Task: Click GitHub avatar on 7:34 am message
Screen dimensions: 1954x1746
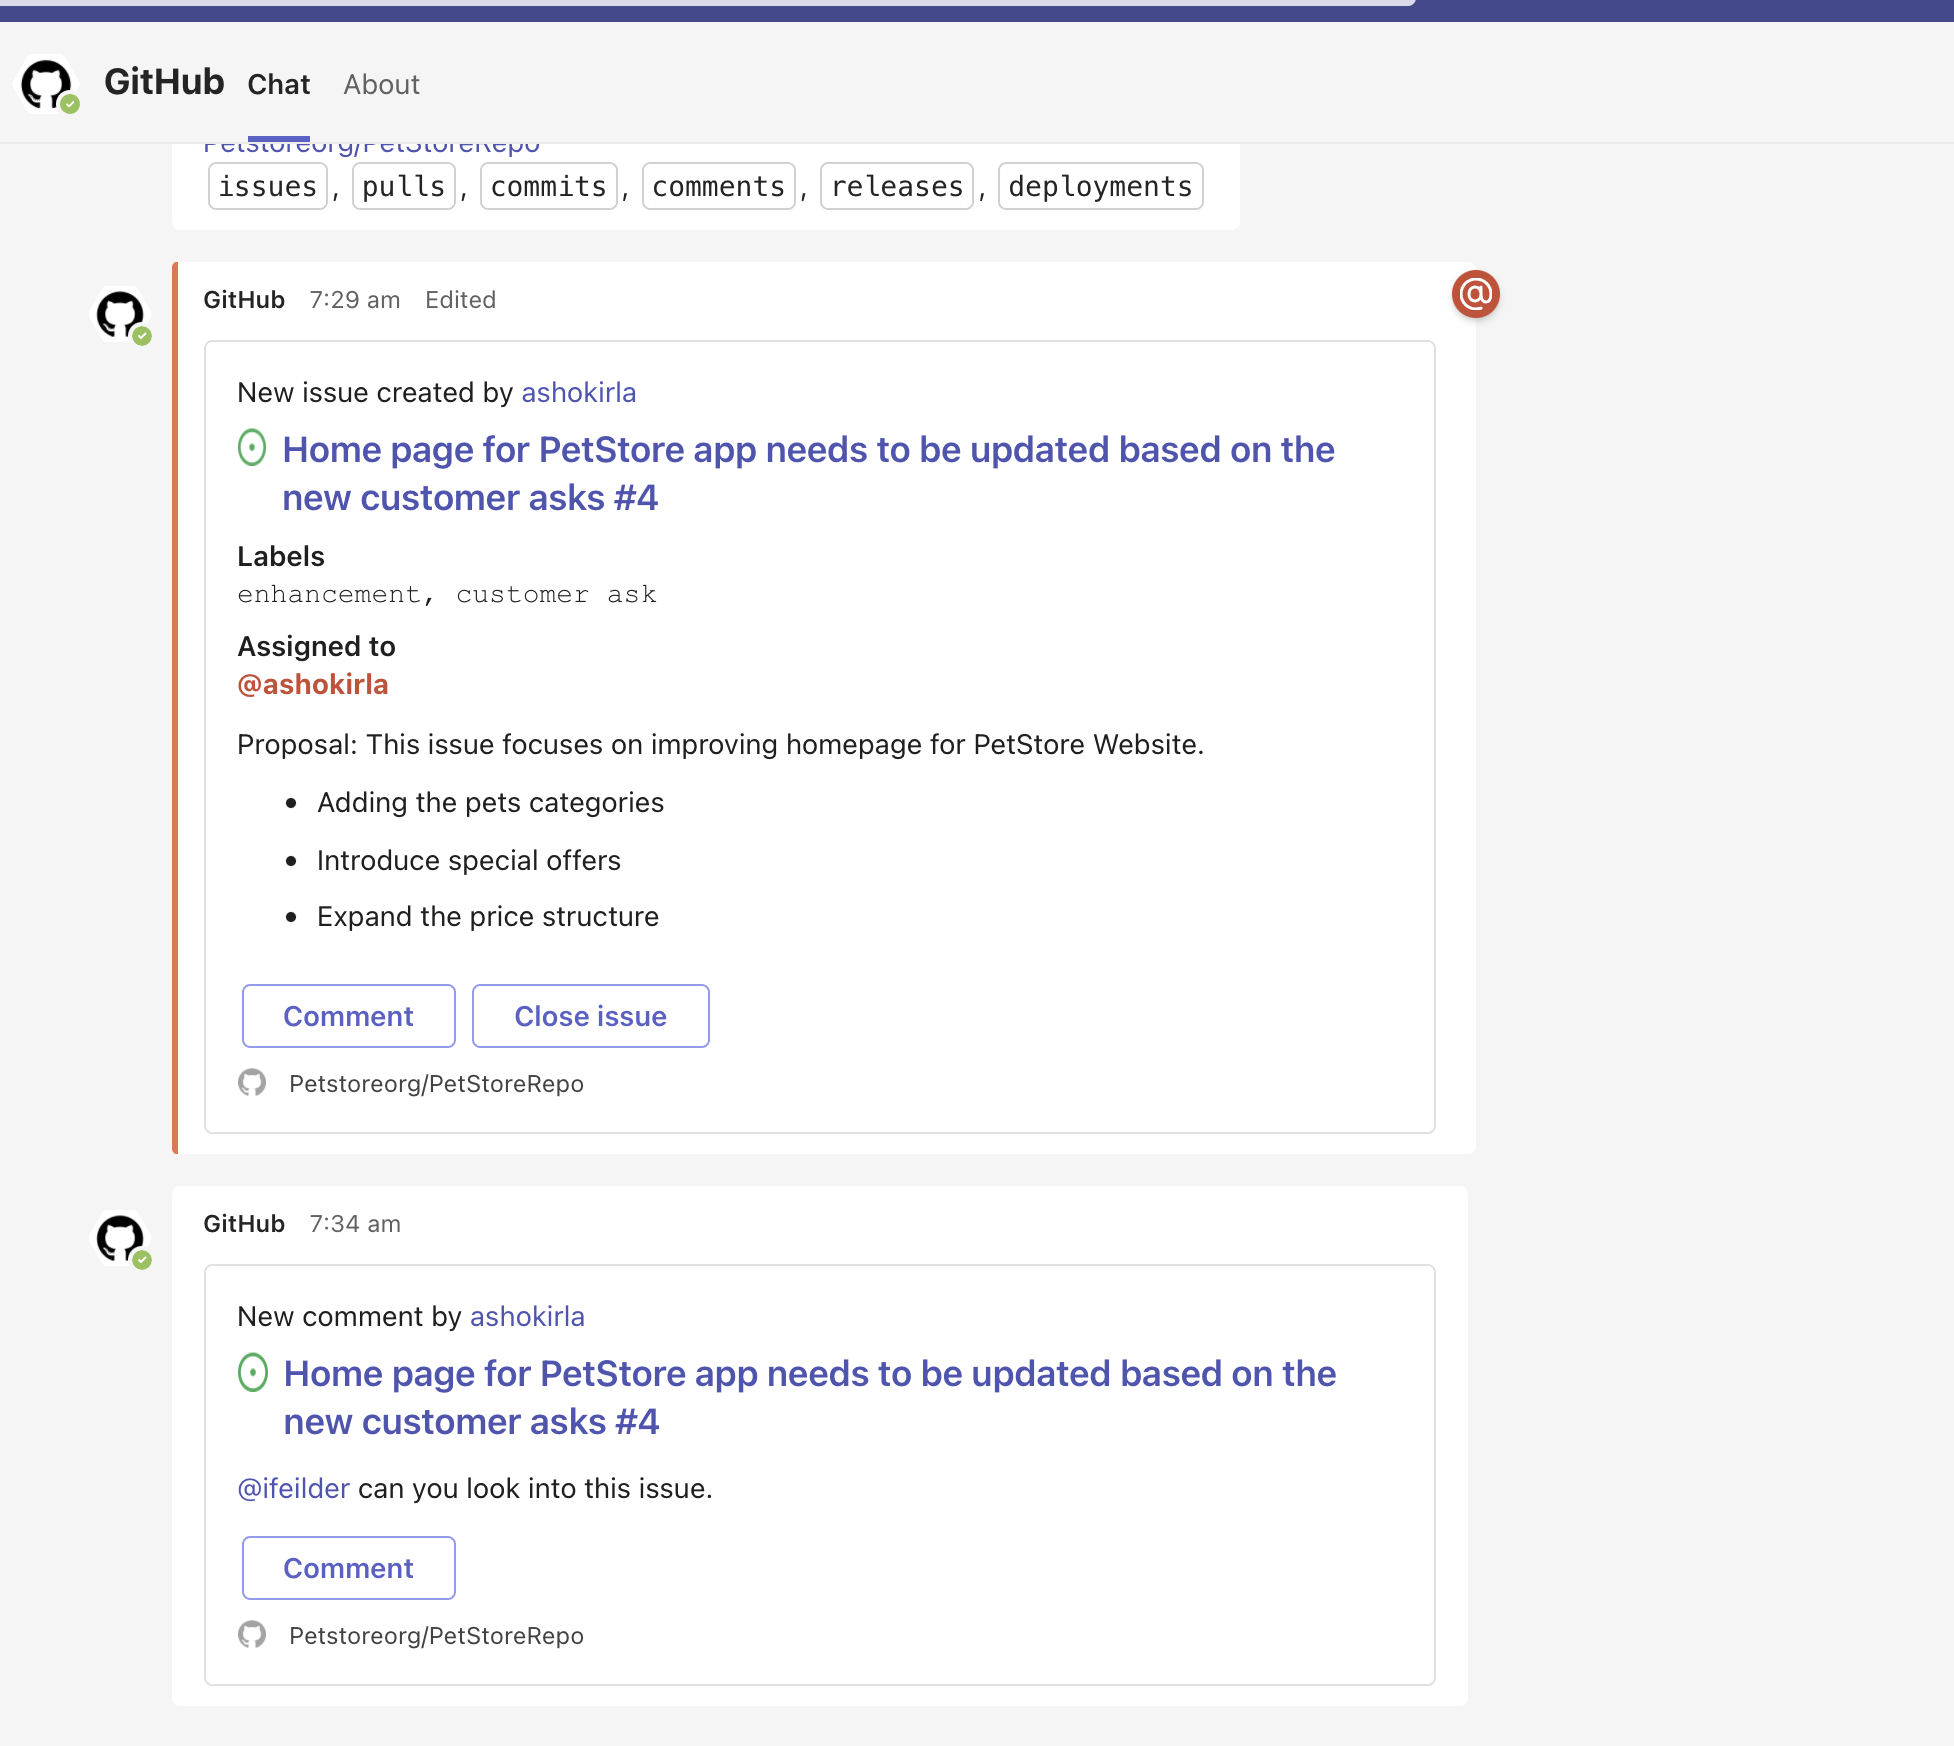Action: (x=121, y=1239)
